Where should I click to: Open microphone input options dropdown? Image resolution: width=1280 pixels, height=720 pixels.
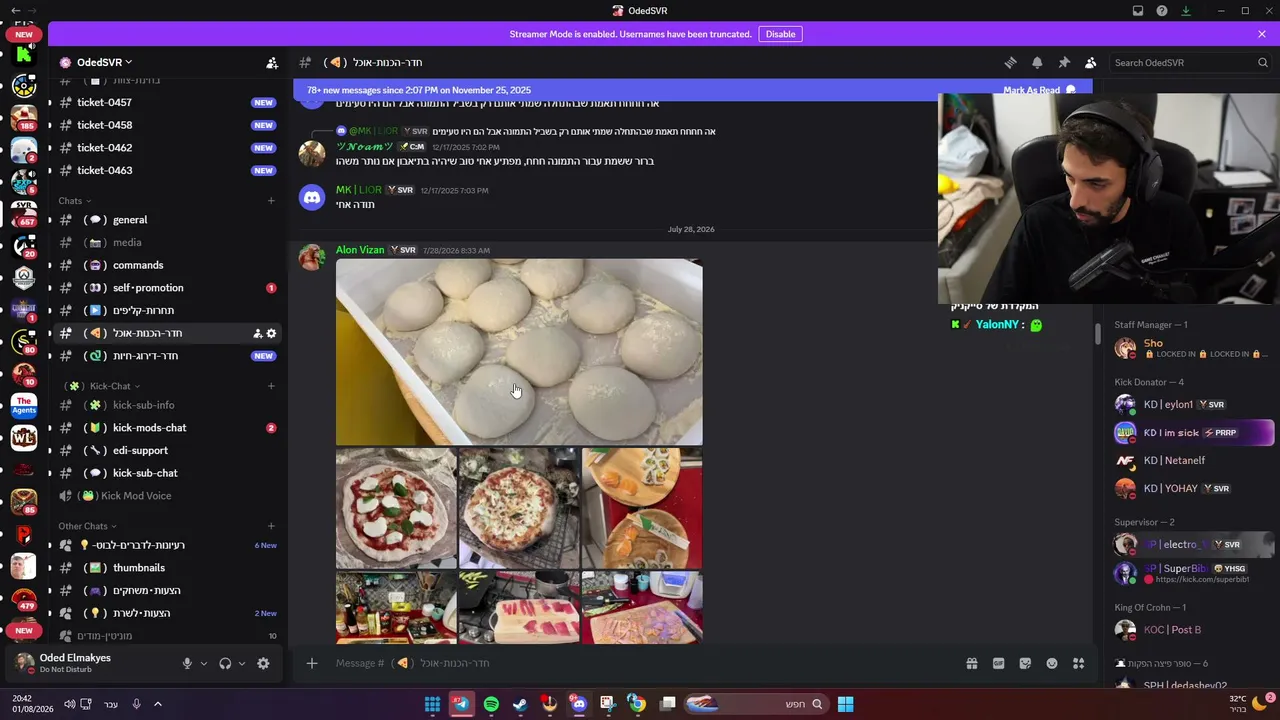point(204,663)
